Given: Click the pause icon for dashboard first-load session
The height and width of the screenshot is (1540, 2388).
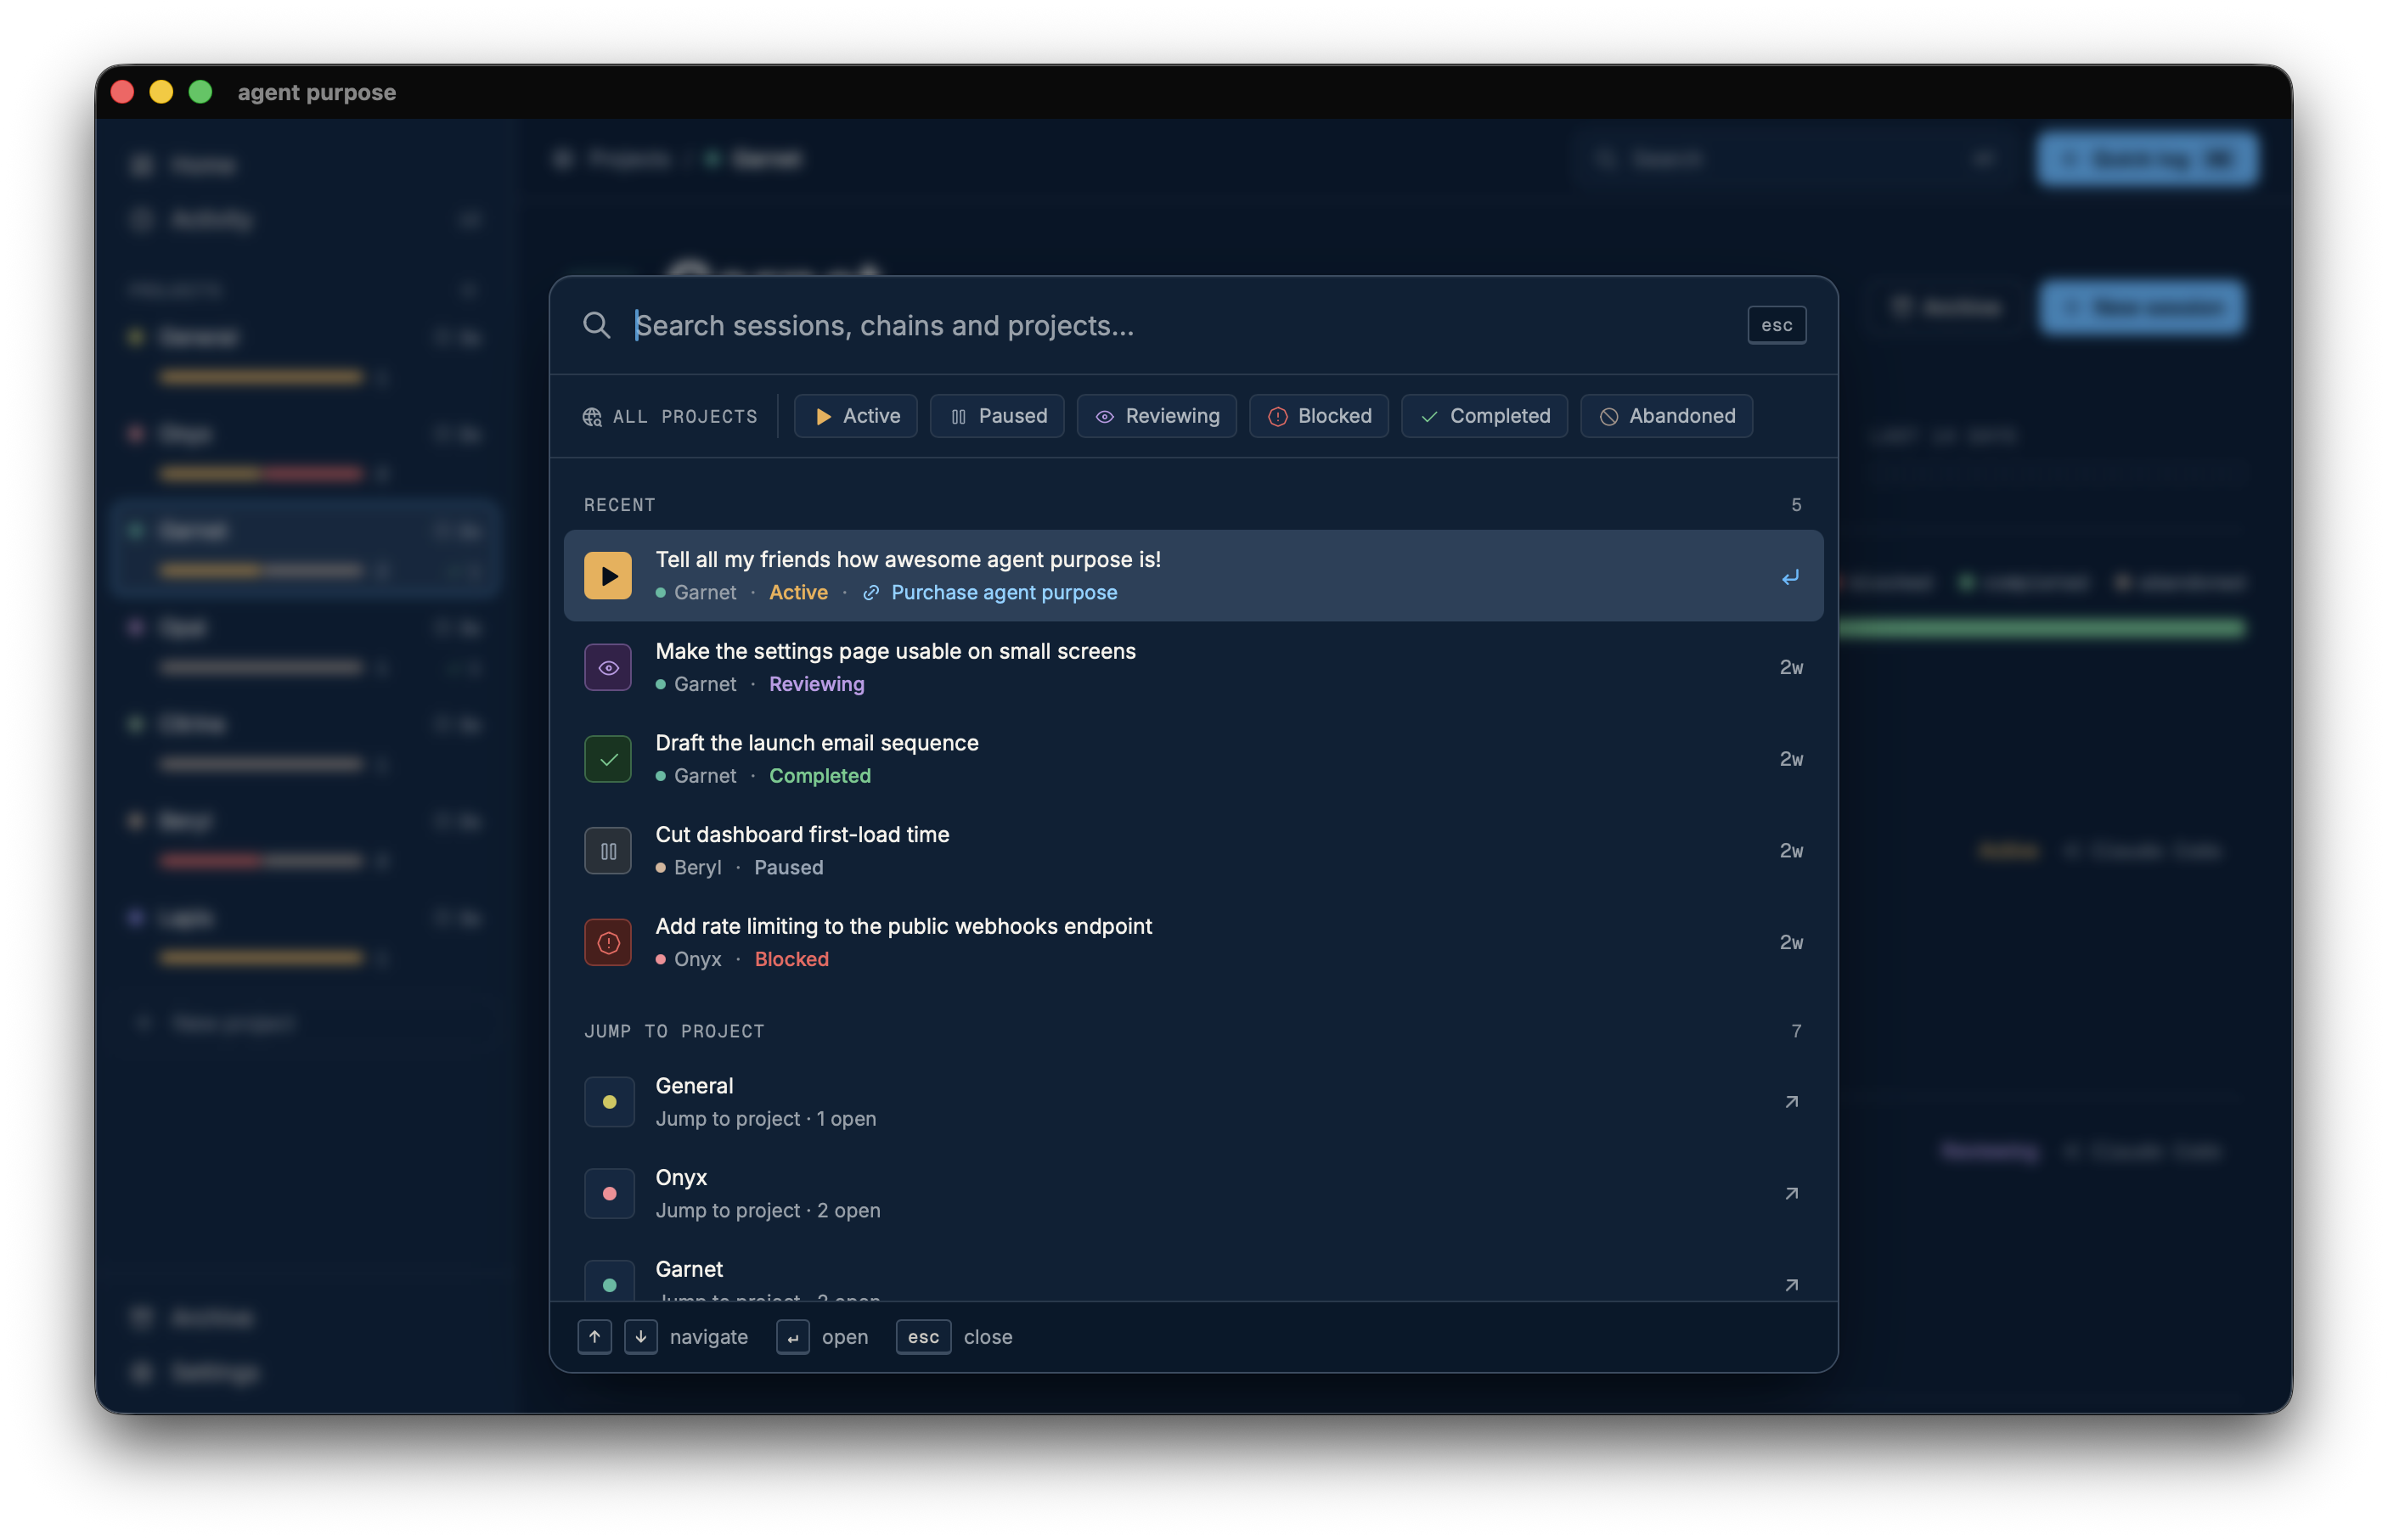Looking at the screenshot, I should 608,851.
